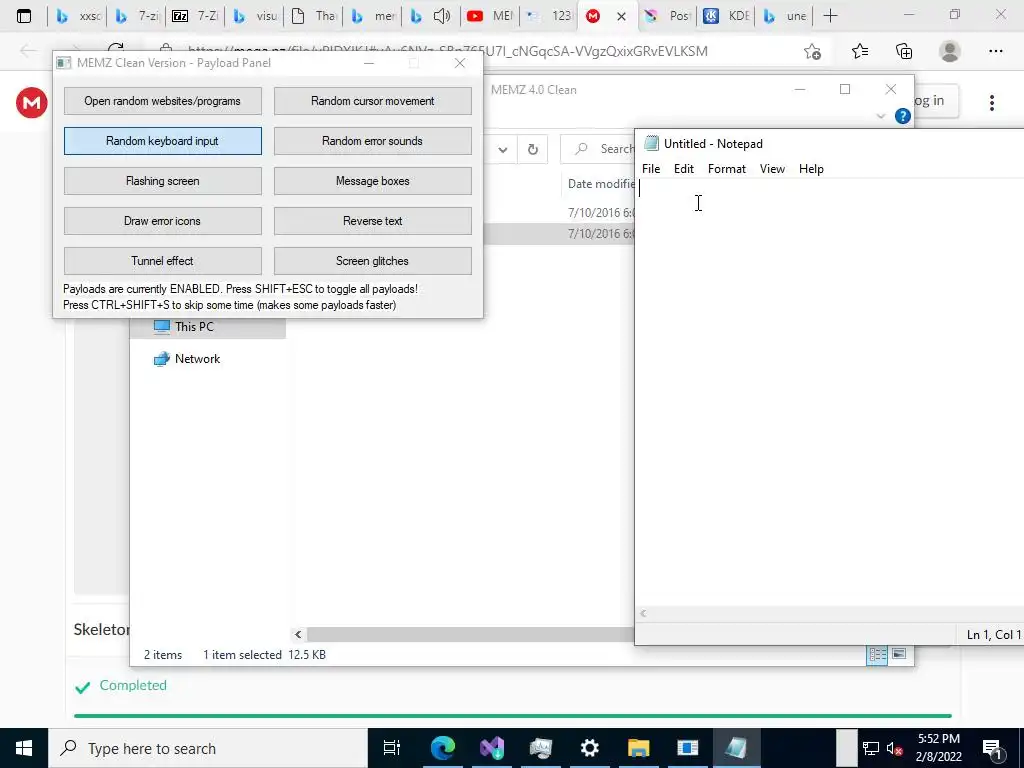Open Notepad Format menu

tap(727, 168)
